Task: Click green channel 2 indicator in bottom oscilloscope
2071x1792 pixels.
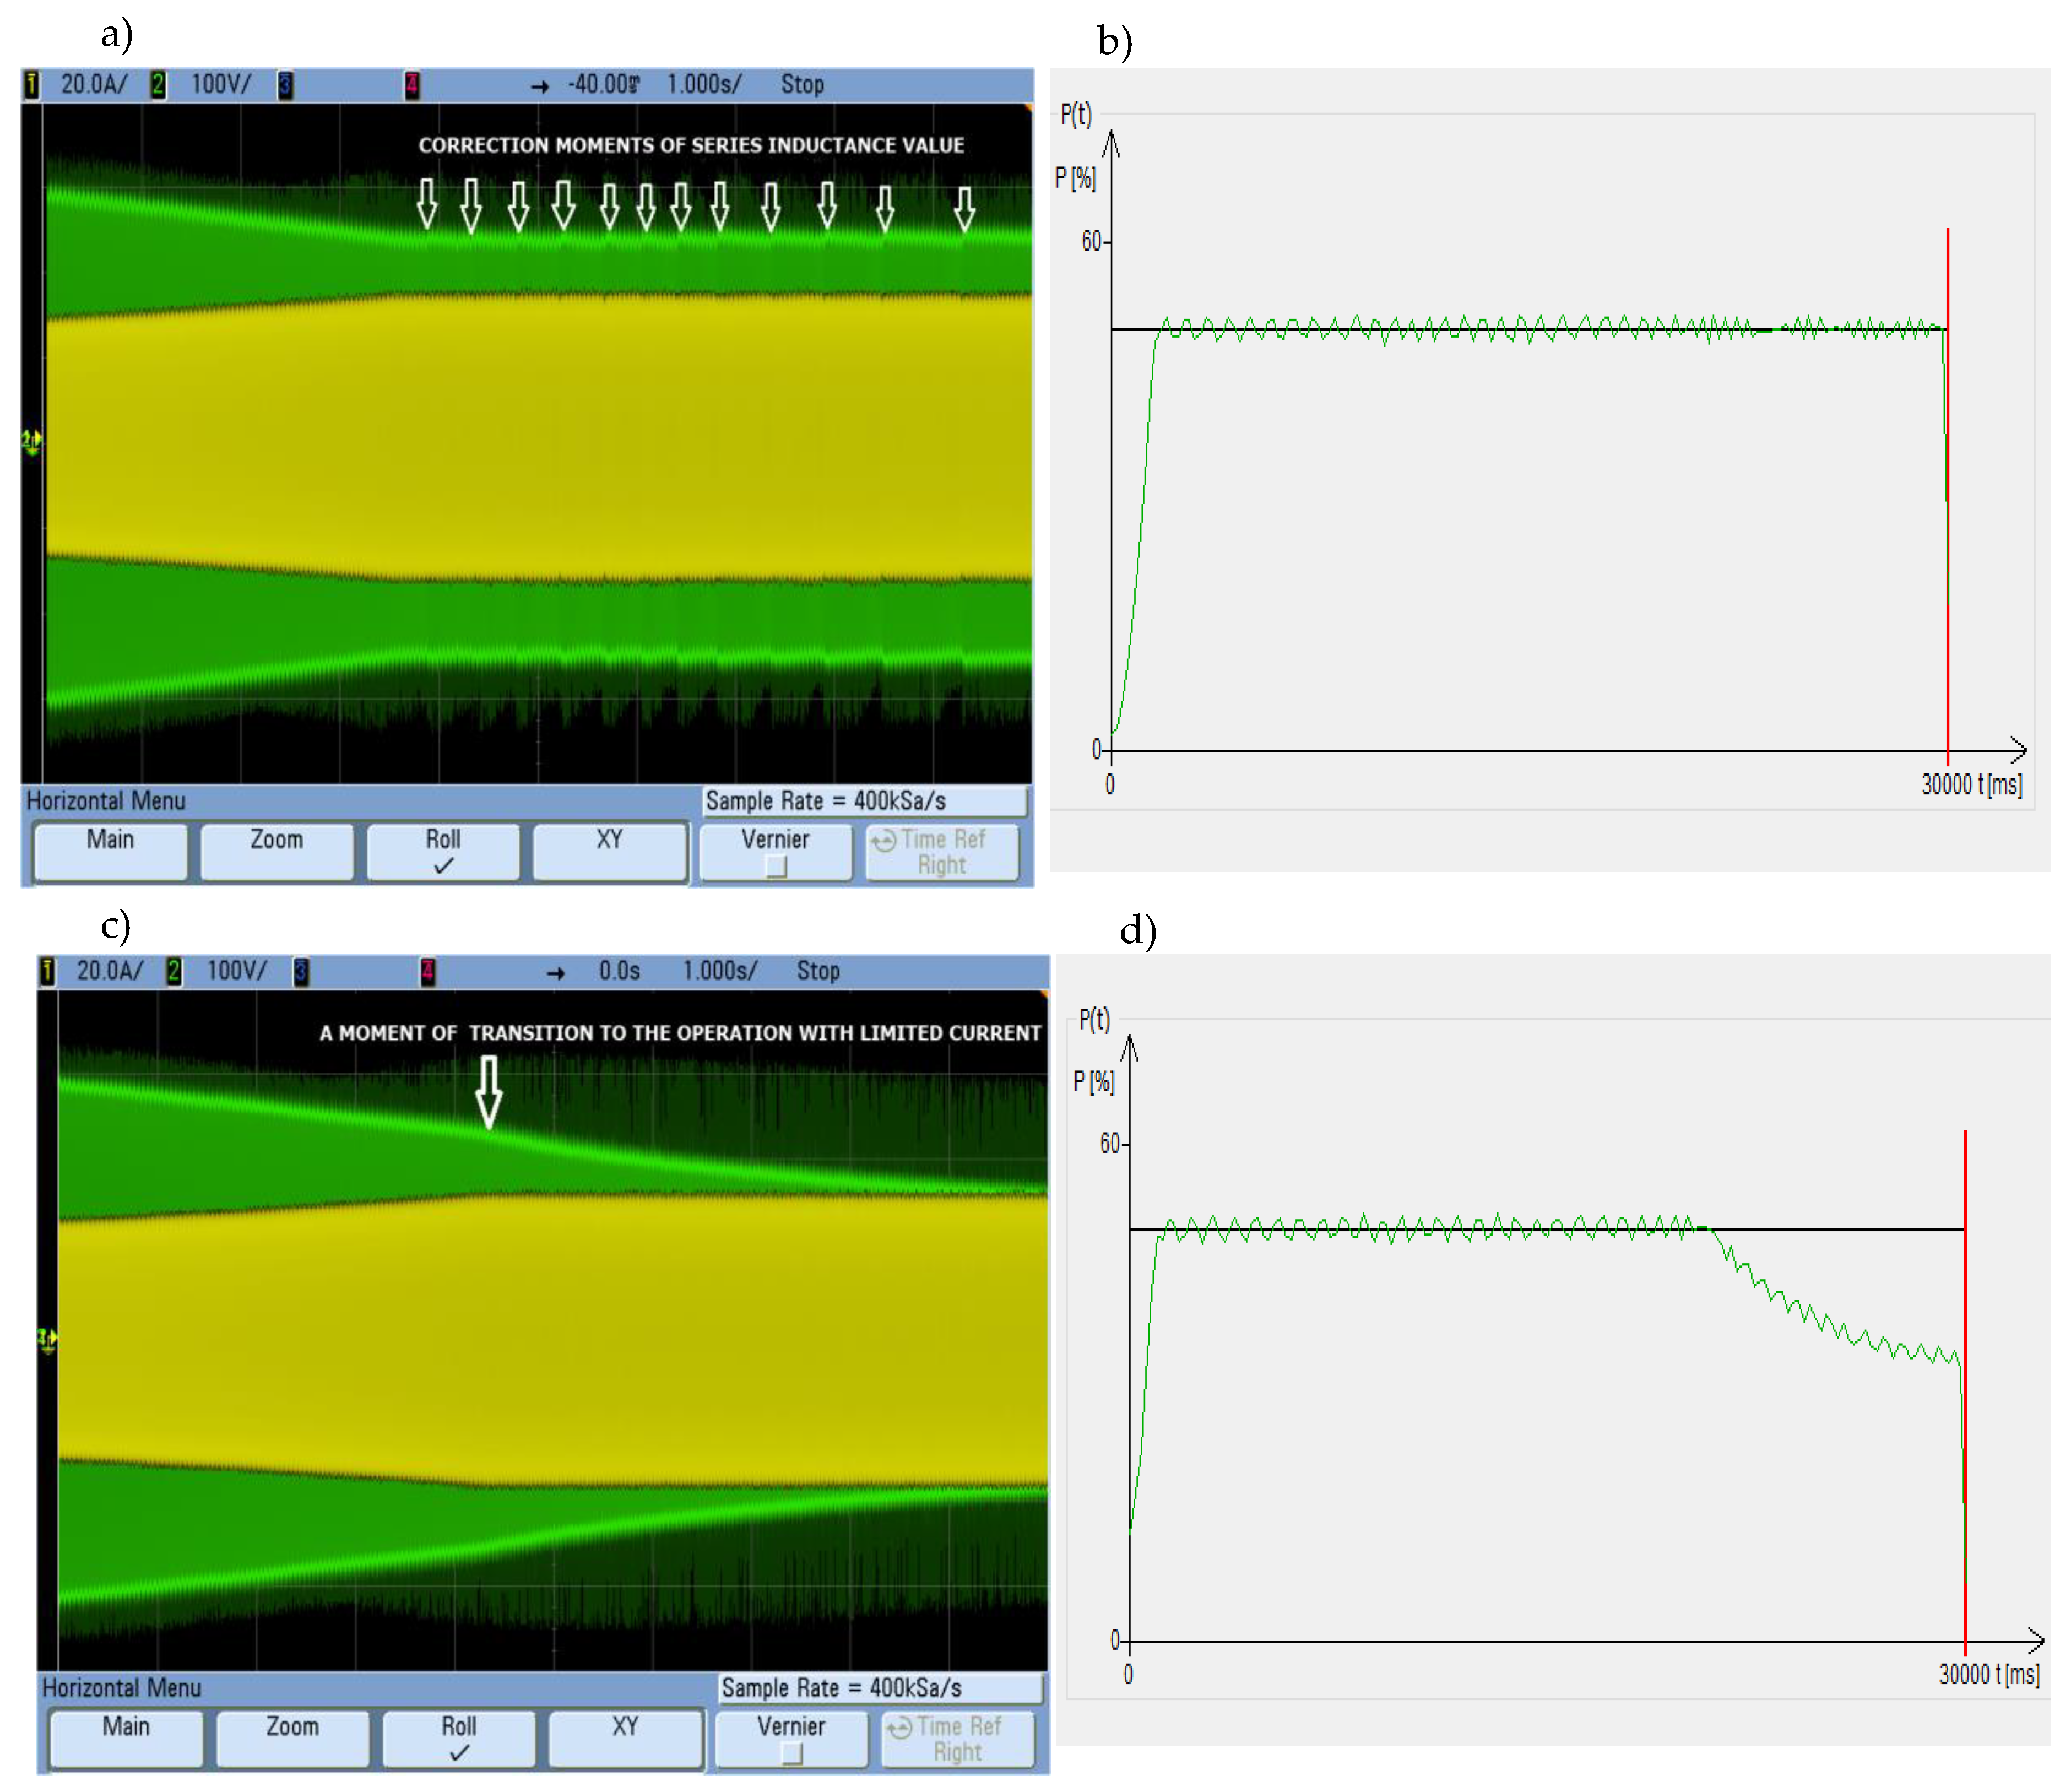Action: 174,971
